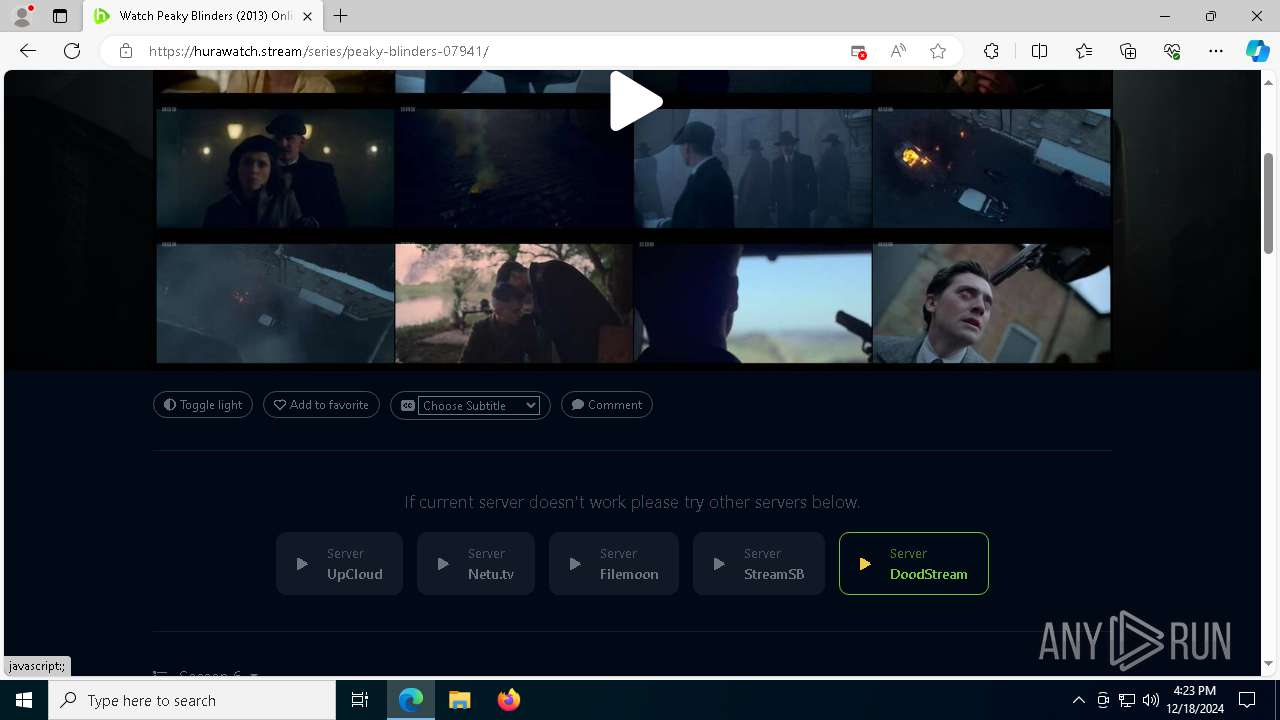Select StreamSB server
This screenshot has width=1280, height=720.
coord(759,564)
